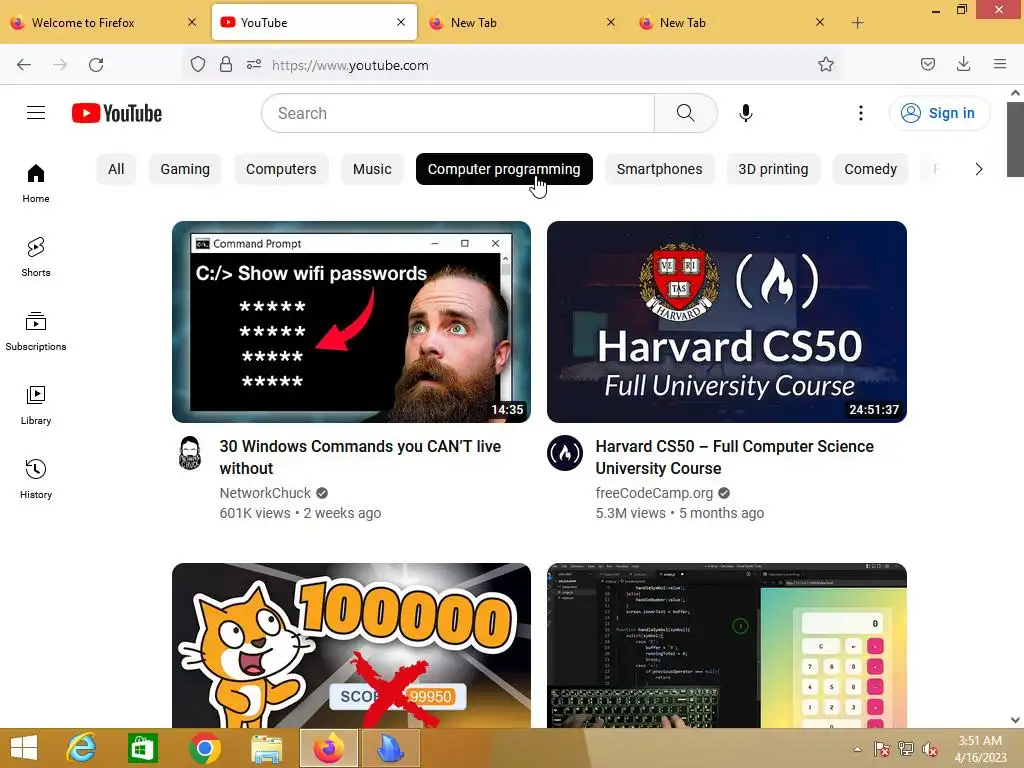1024x768 pixels.
Task: Go to Home in sidebar
Action: click(36, 184)
